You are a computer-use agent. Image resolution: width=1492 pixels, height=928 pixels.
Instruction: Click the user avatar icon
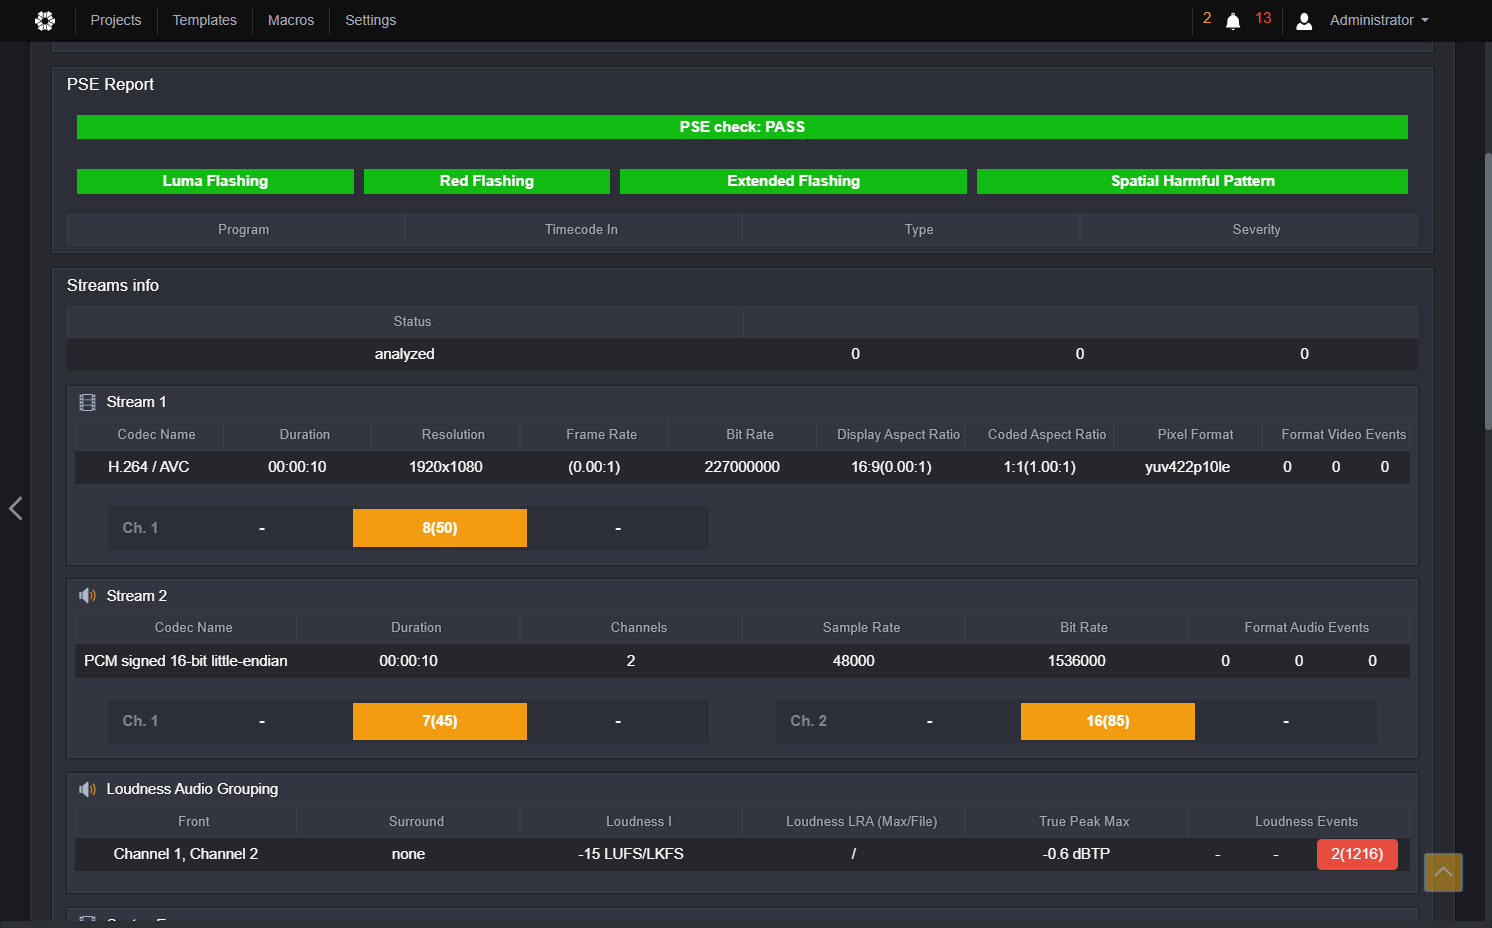tap(1304, 21)
